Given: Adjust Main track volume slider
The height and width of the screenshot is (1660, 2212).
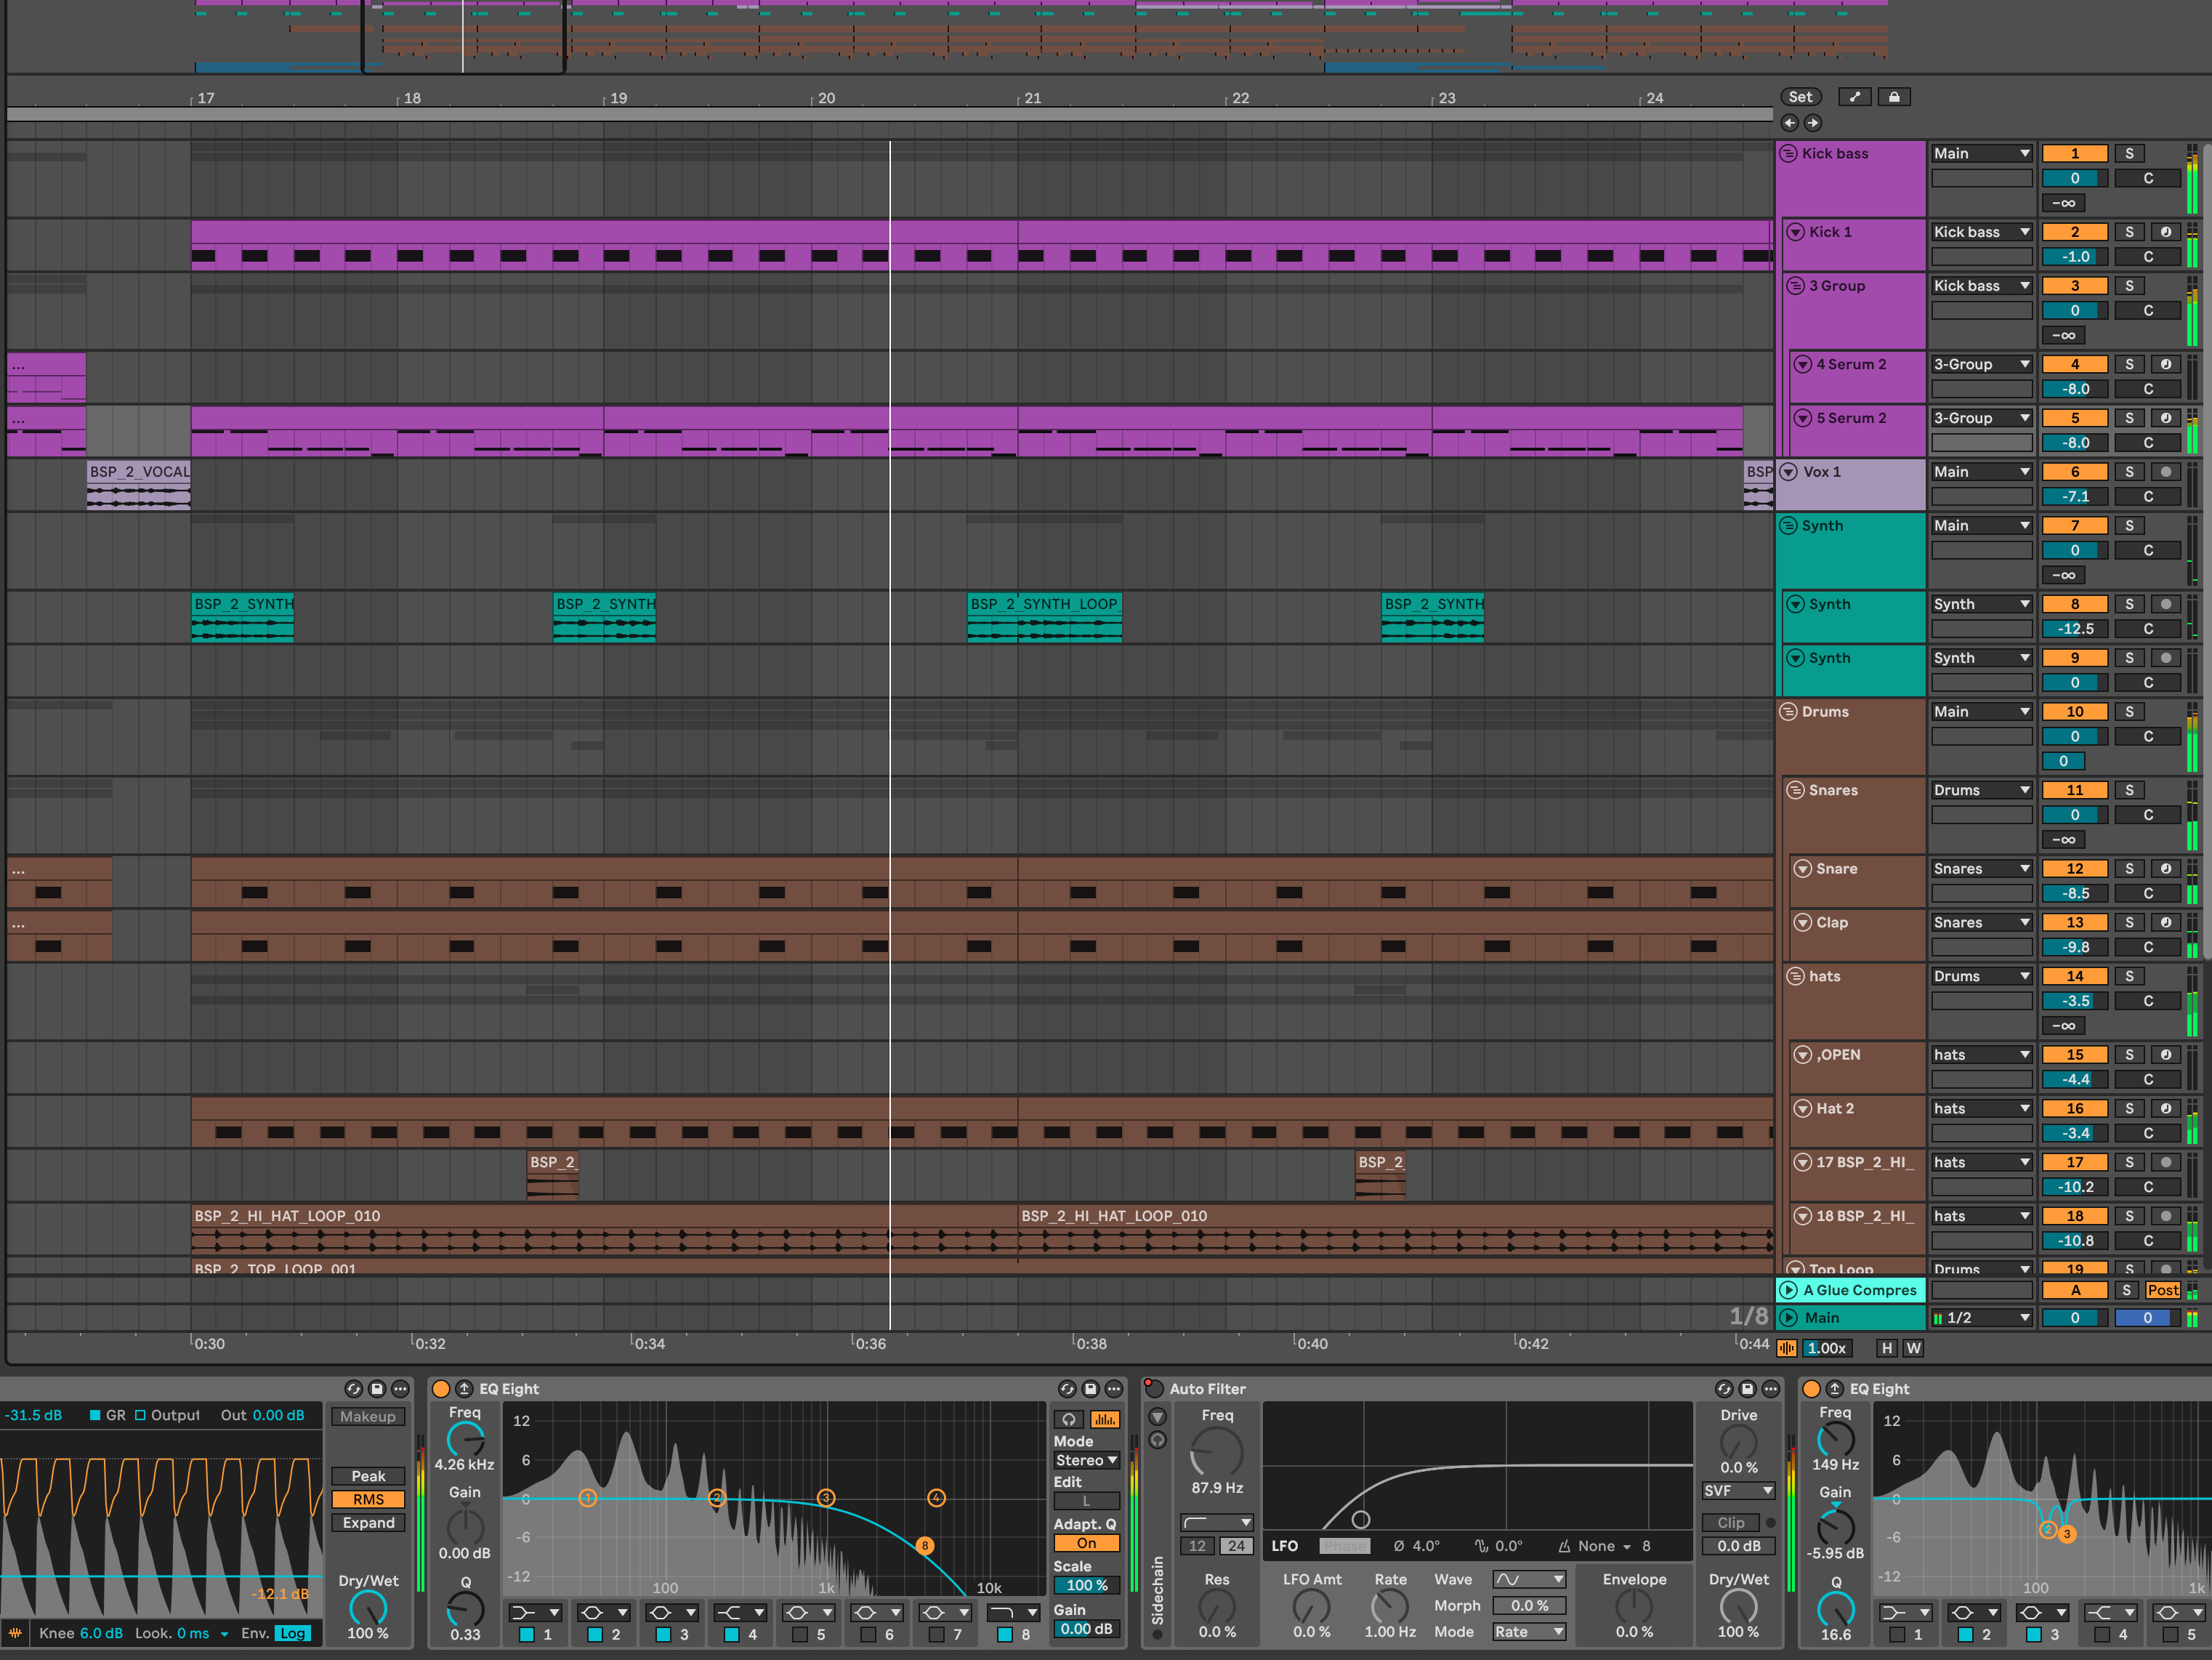Looking at the screenshot, I should coord(2075,1318).
